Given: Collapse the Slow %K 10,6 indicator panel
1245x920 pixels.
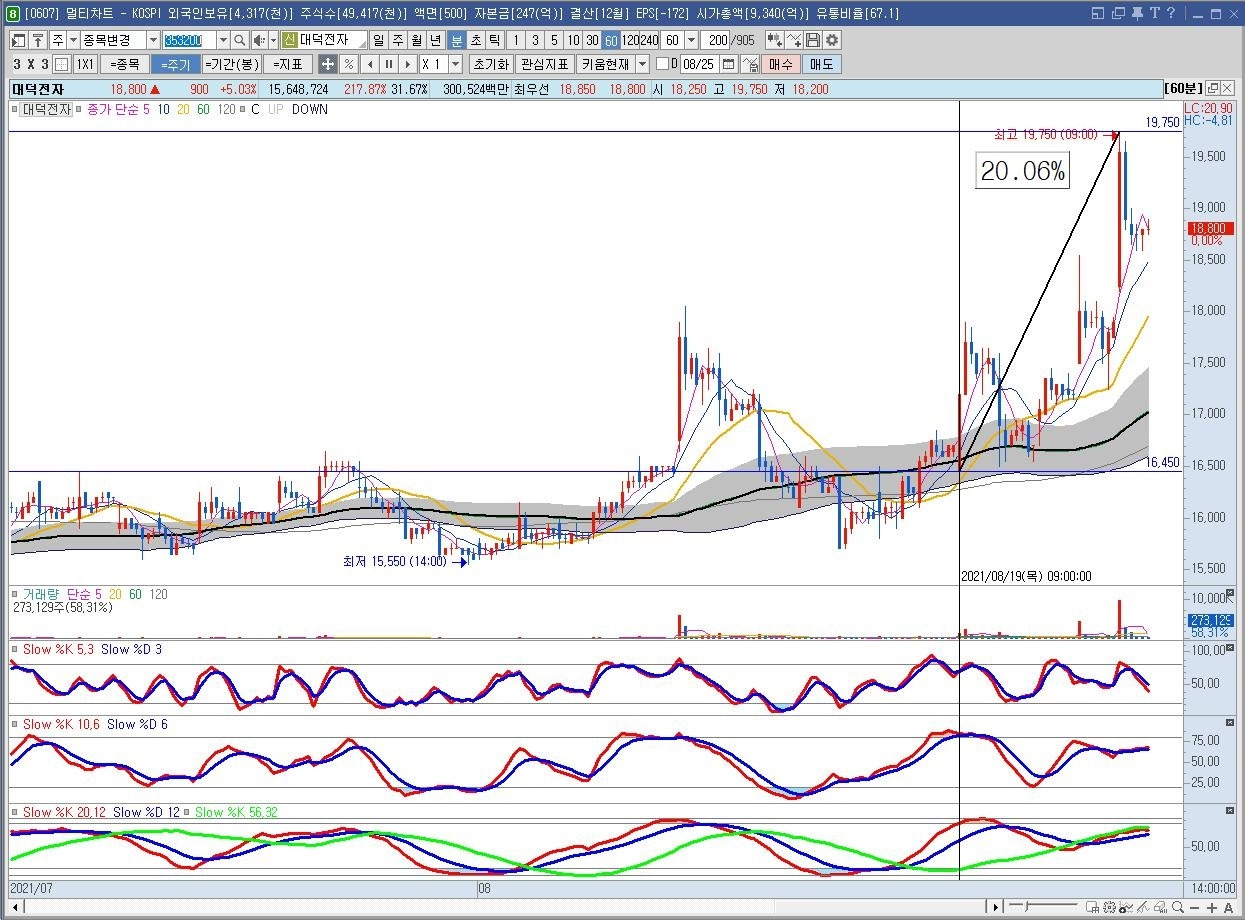Looking at the screenshot, I should click(1230, 722).
